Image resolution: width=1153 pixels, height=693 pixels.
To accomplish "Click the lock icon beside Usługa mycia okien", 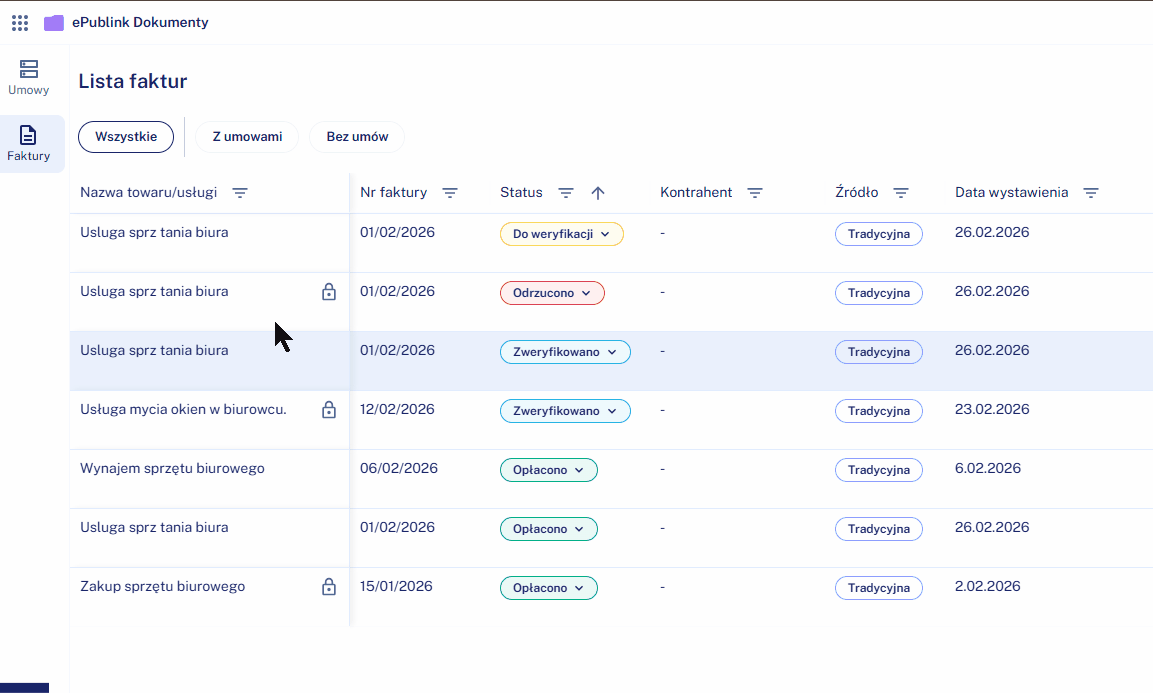I will 328,410.
